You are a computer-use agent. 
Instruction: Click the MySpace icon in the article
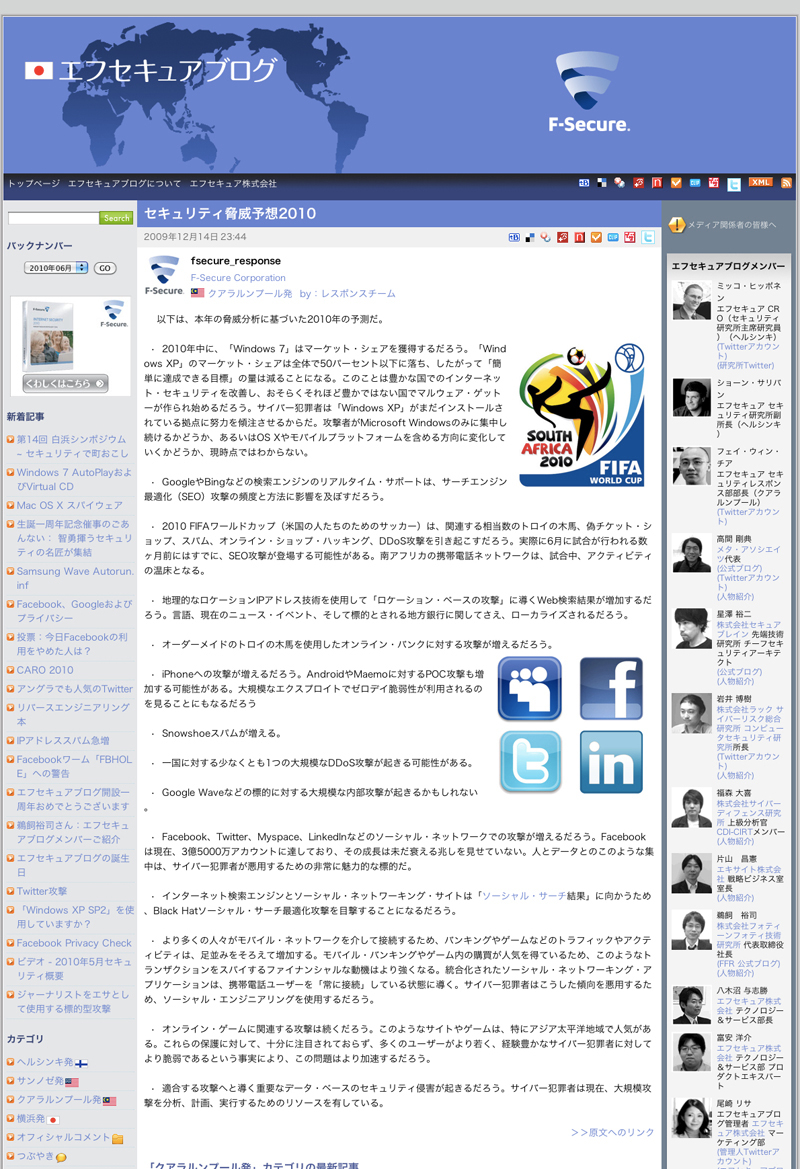(529, 688)
